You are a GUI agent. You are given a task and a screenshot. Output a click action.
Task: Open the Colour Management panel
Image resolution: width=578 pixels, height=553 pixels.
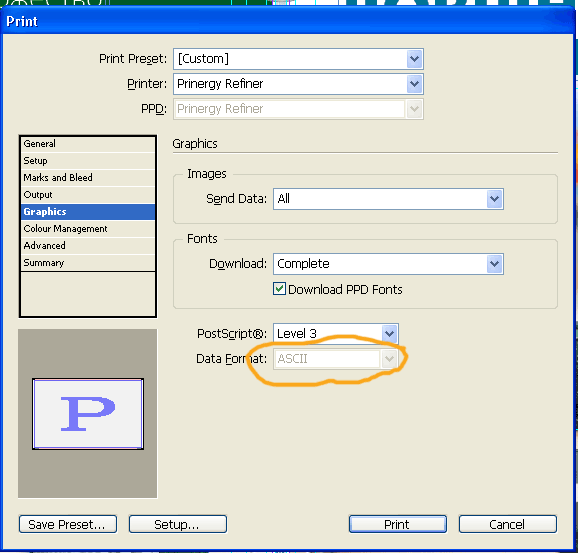(88, 229)
